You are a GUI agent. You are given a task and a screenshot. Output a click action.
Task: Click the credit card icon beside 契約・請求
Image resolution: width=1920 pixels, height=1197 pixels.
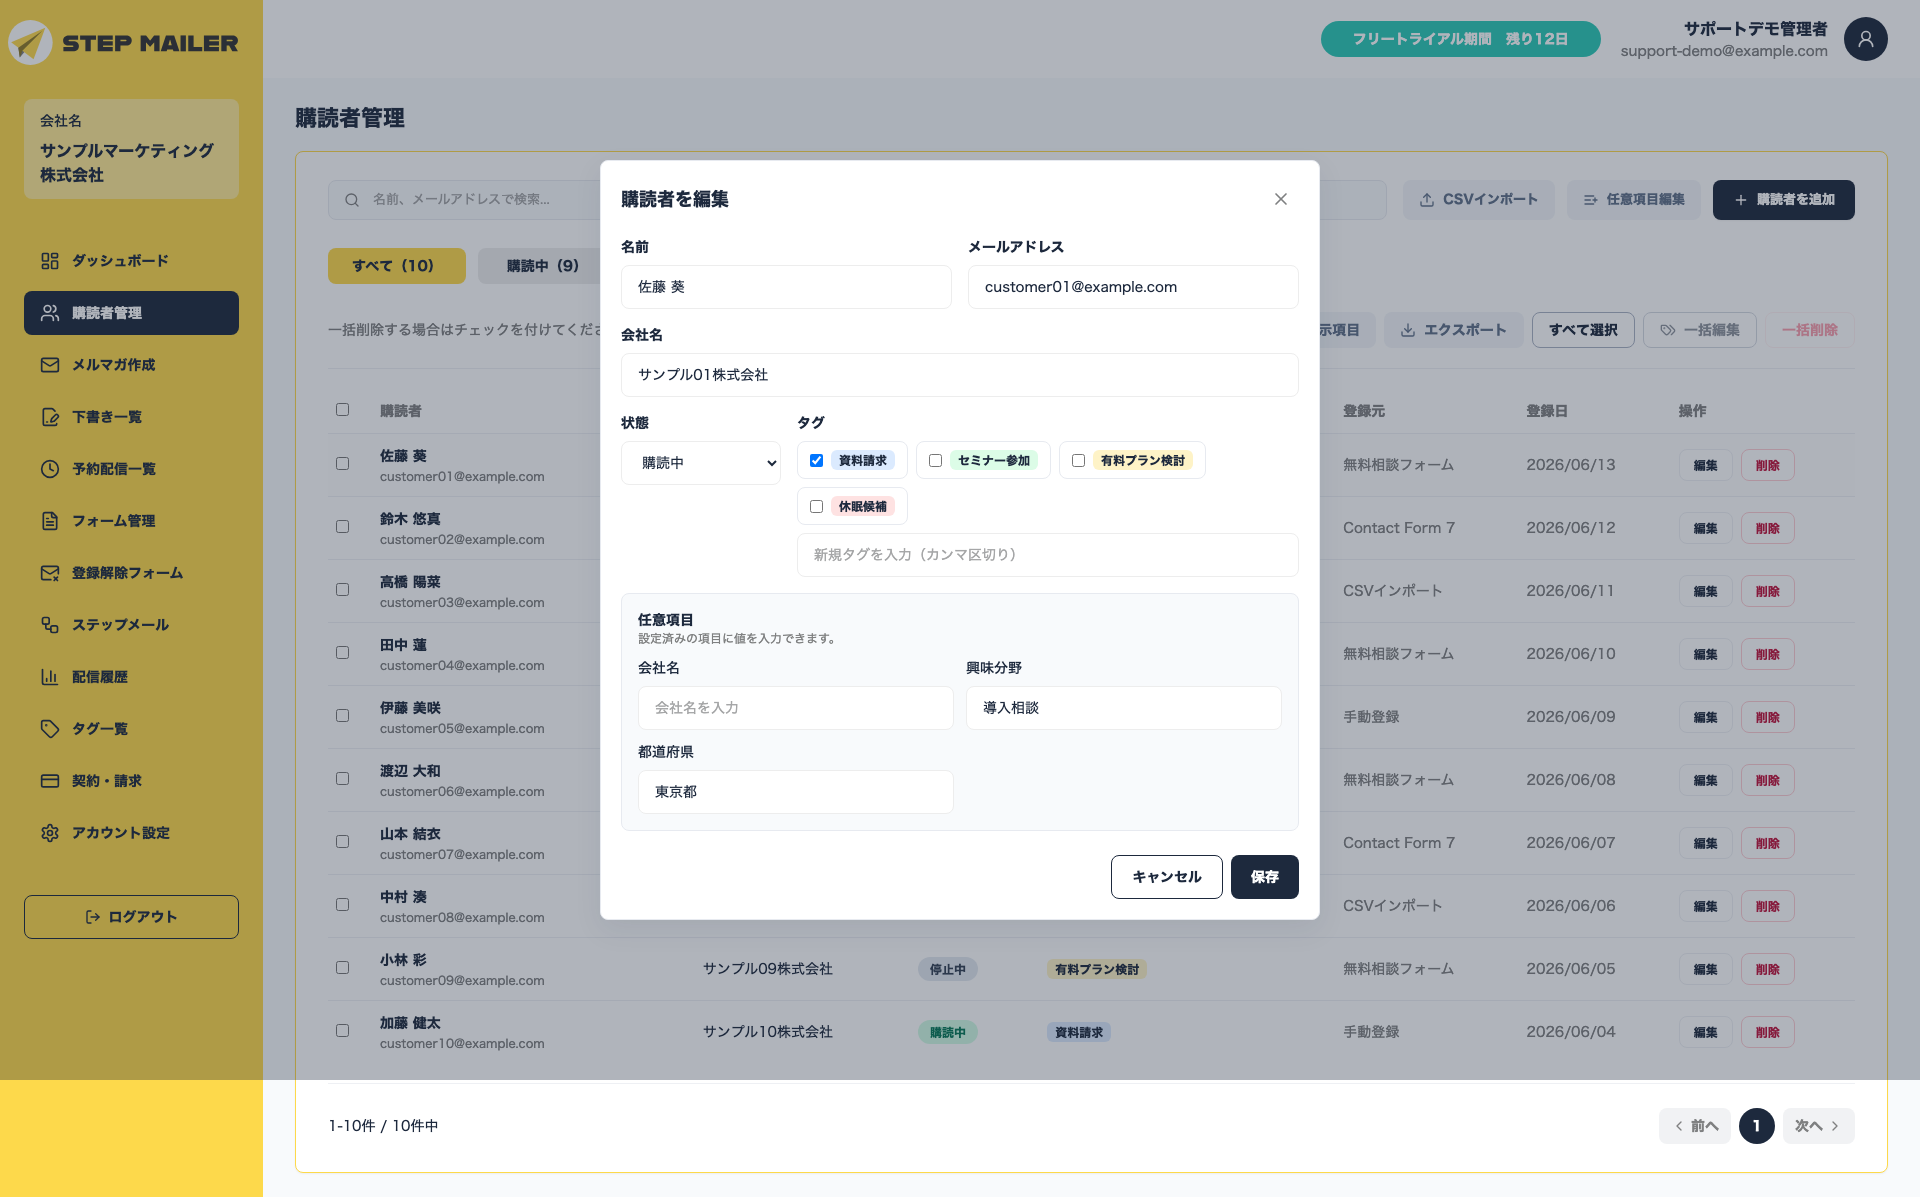click(x=50, y=781)
